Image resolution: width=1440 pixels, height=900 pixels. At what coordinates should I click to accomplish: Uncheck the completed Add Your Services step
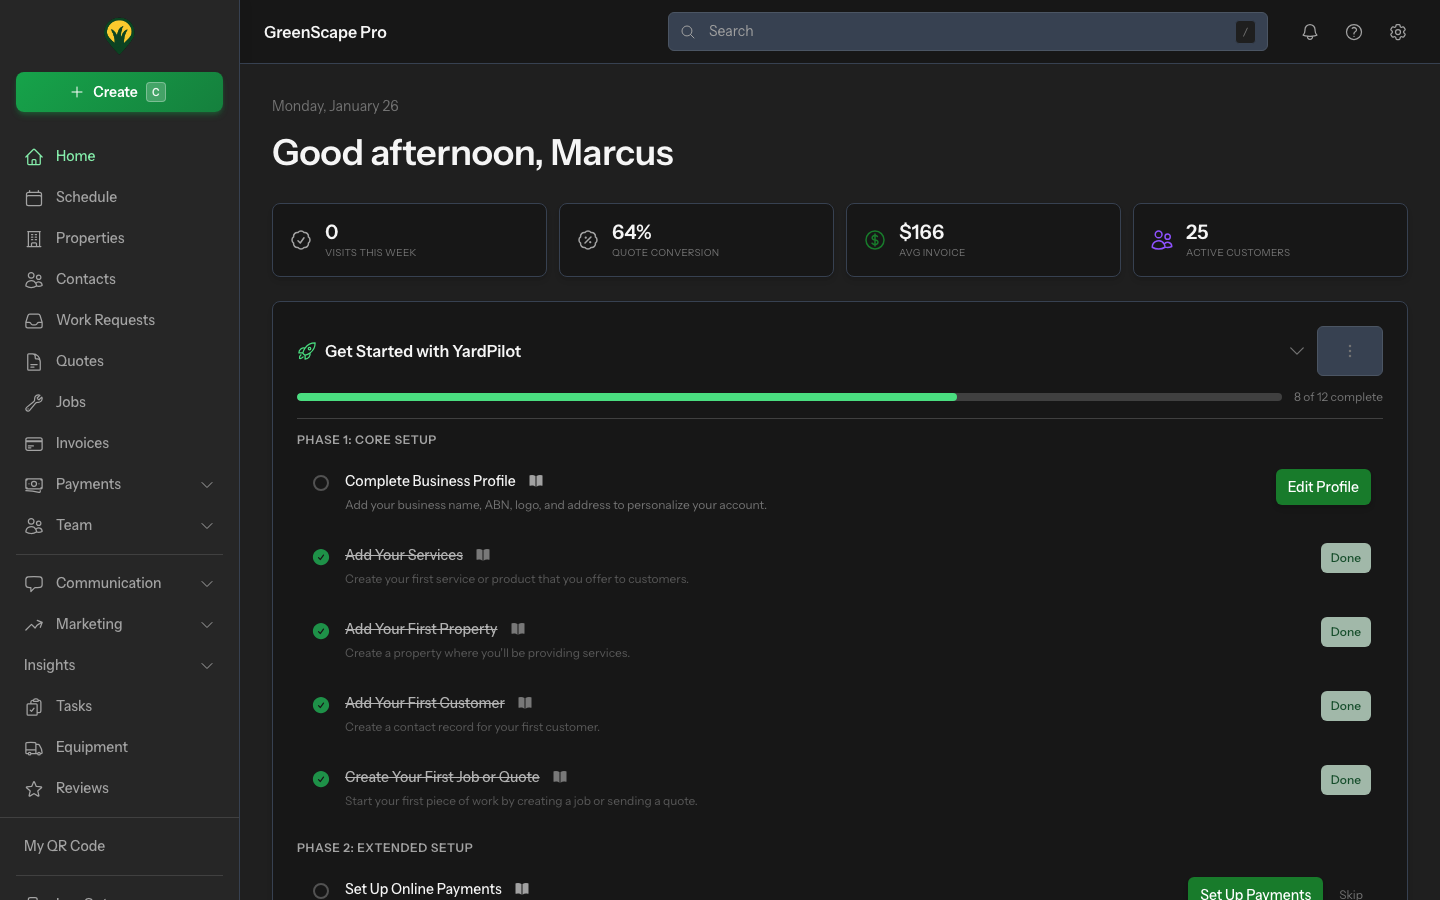[x=321, y=557]
